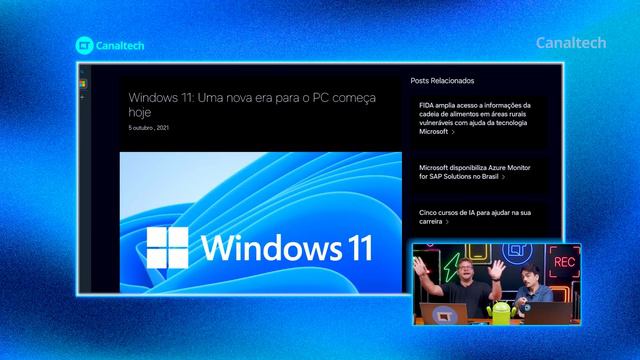Viewport: 640px width, 360px height.
Task: Click the Canaltech watermark text at top-right
Action: (x=571, y=43)
